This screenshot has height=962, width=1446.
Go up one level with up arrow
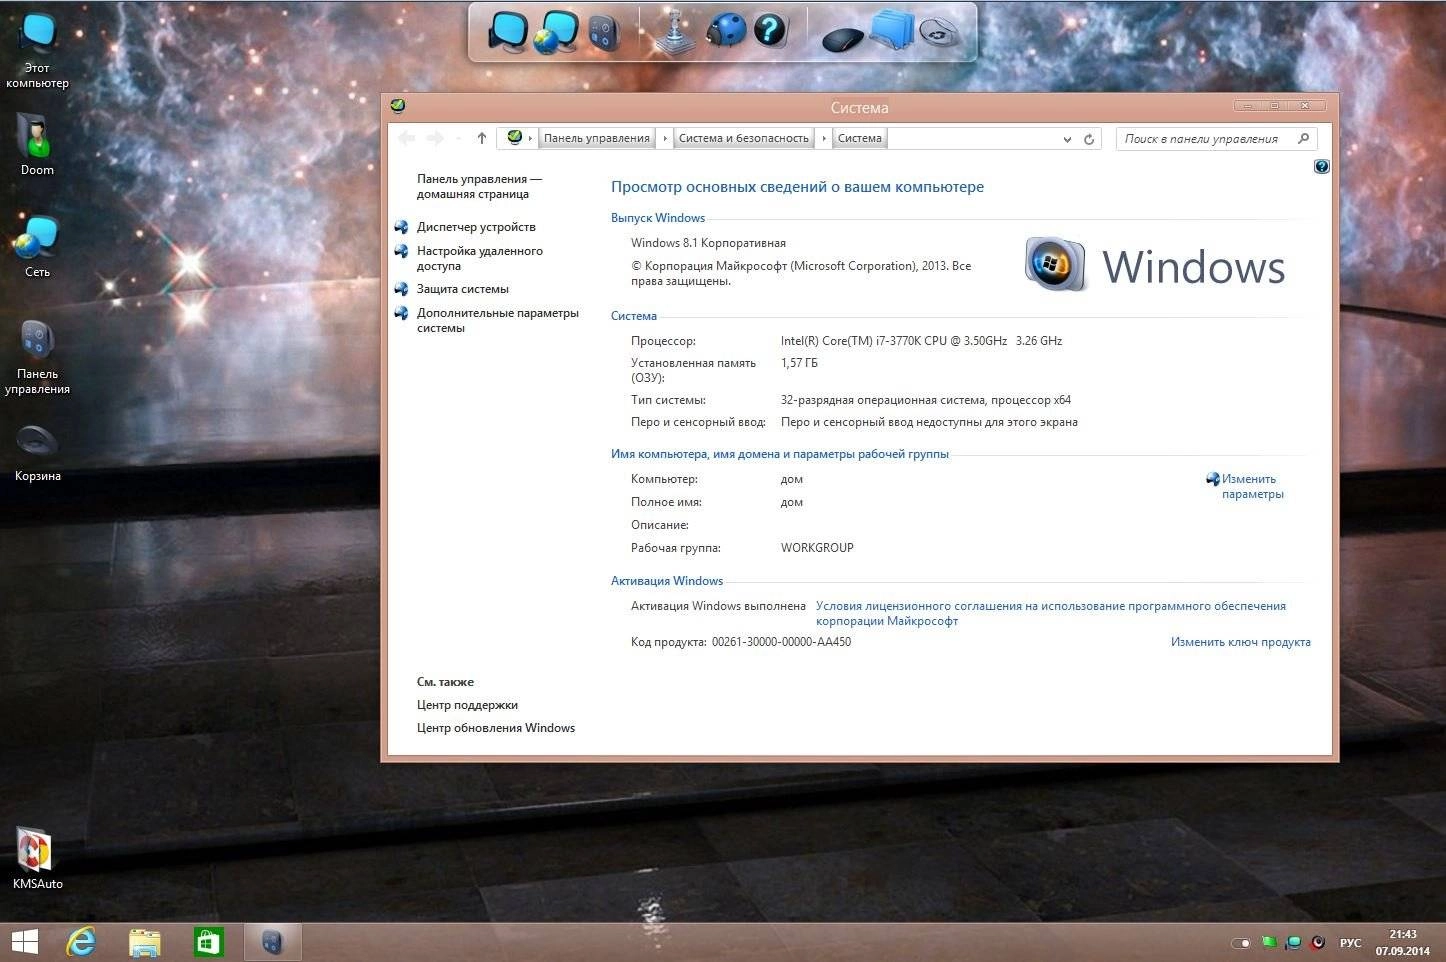click(482, 138)
